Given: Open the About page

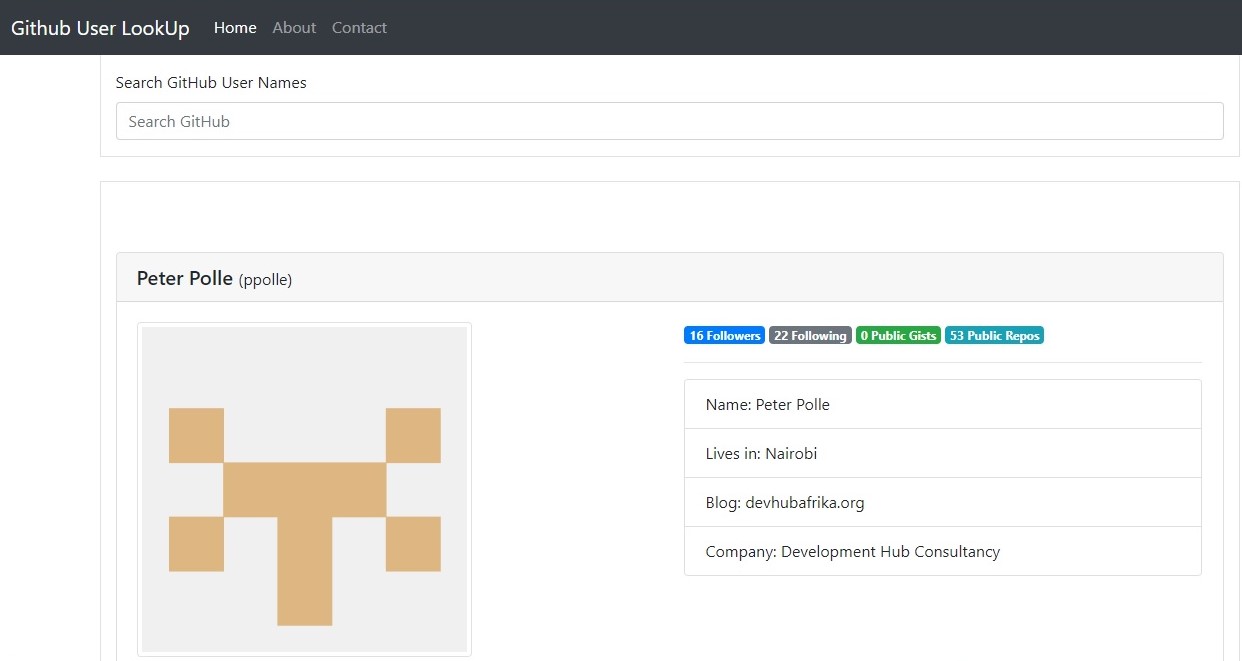Looking at the screenshot, I should [294, 28].
